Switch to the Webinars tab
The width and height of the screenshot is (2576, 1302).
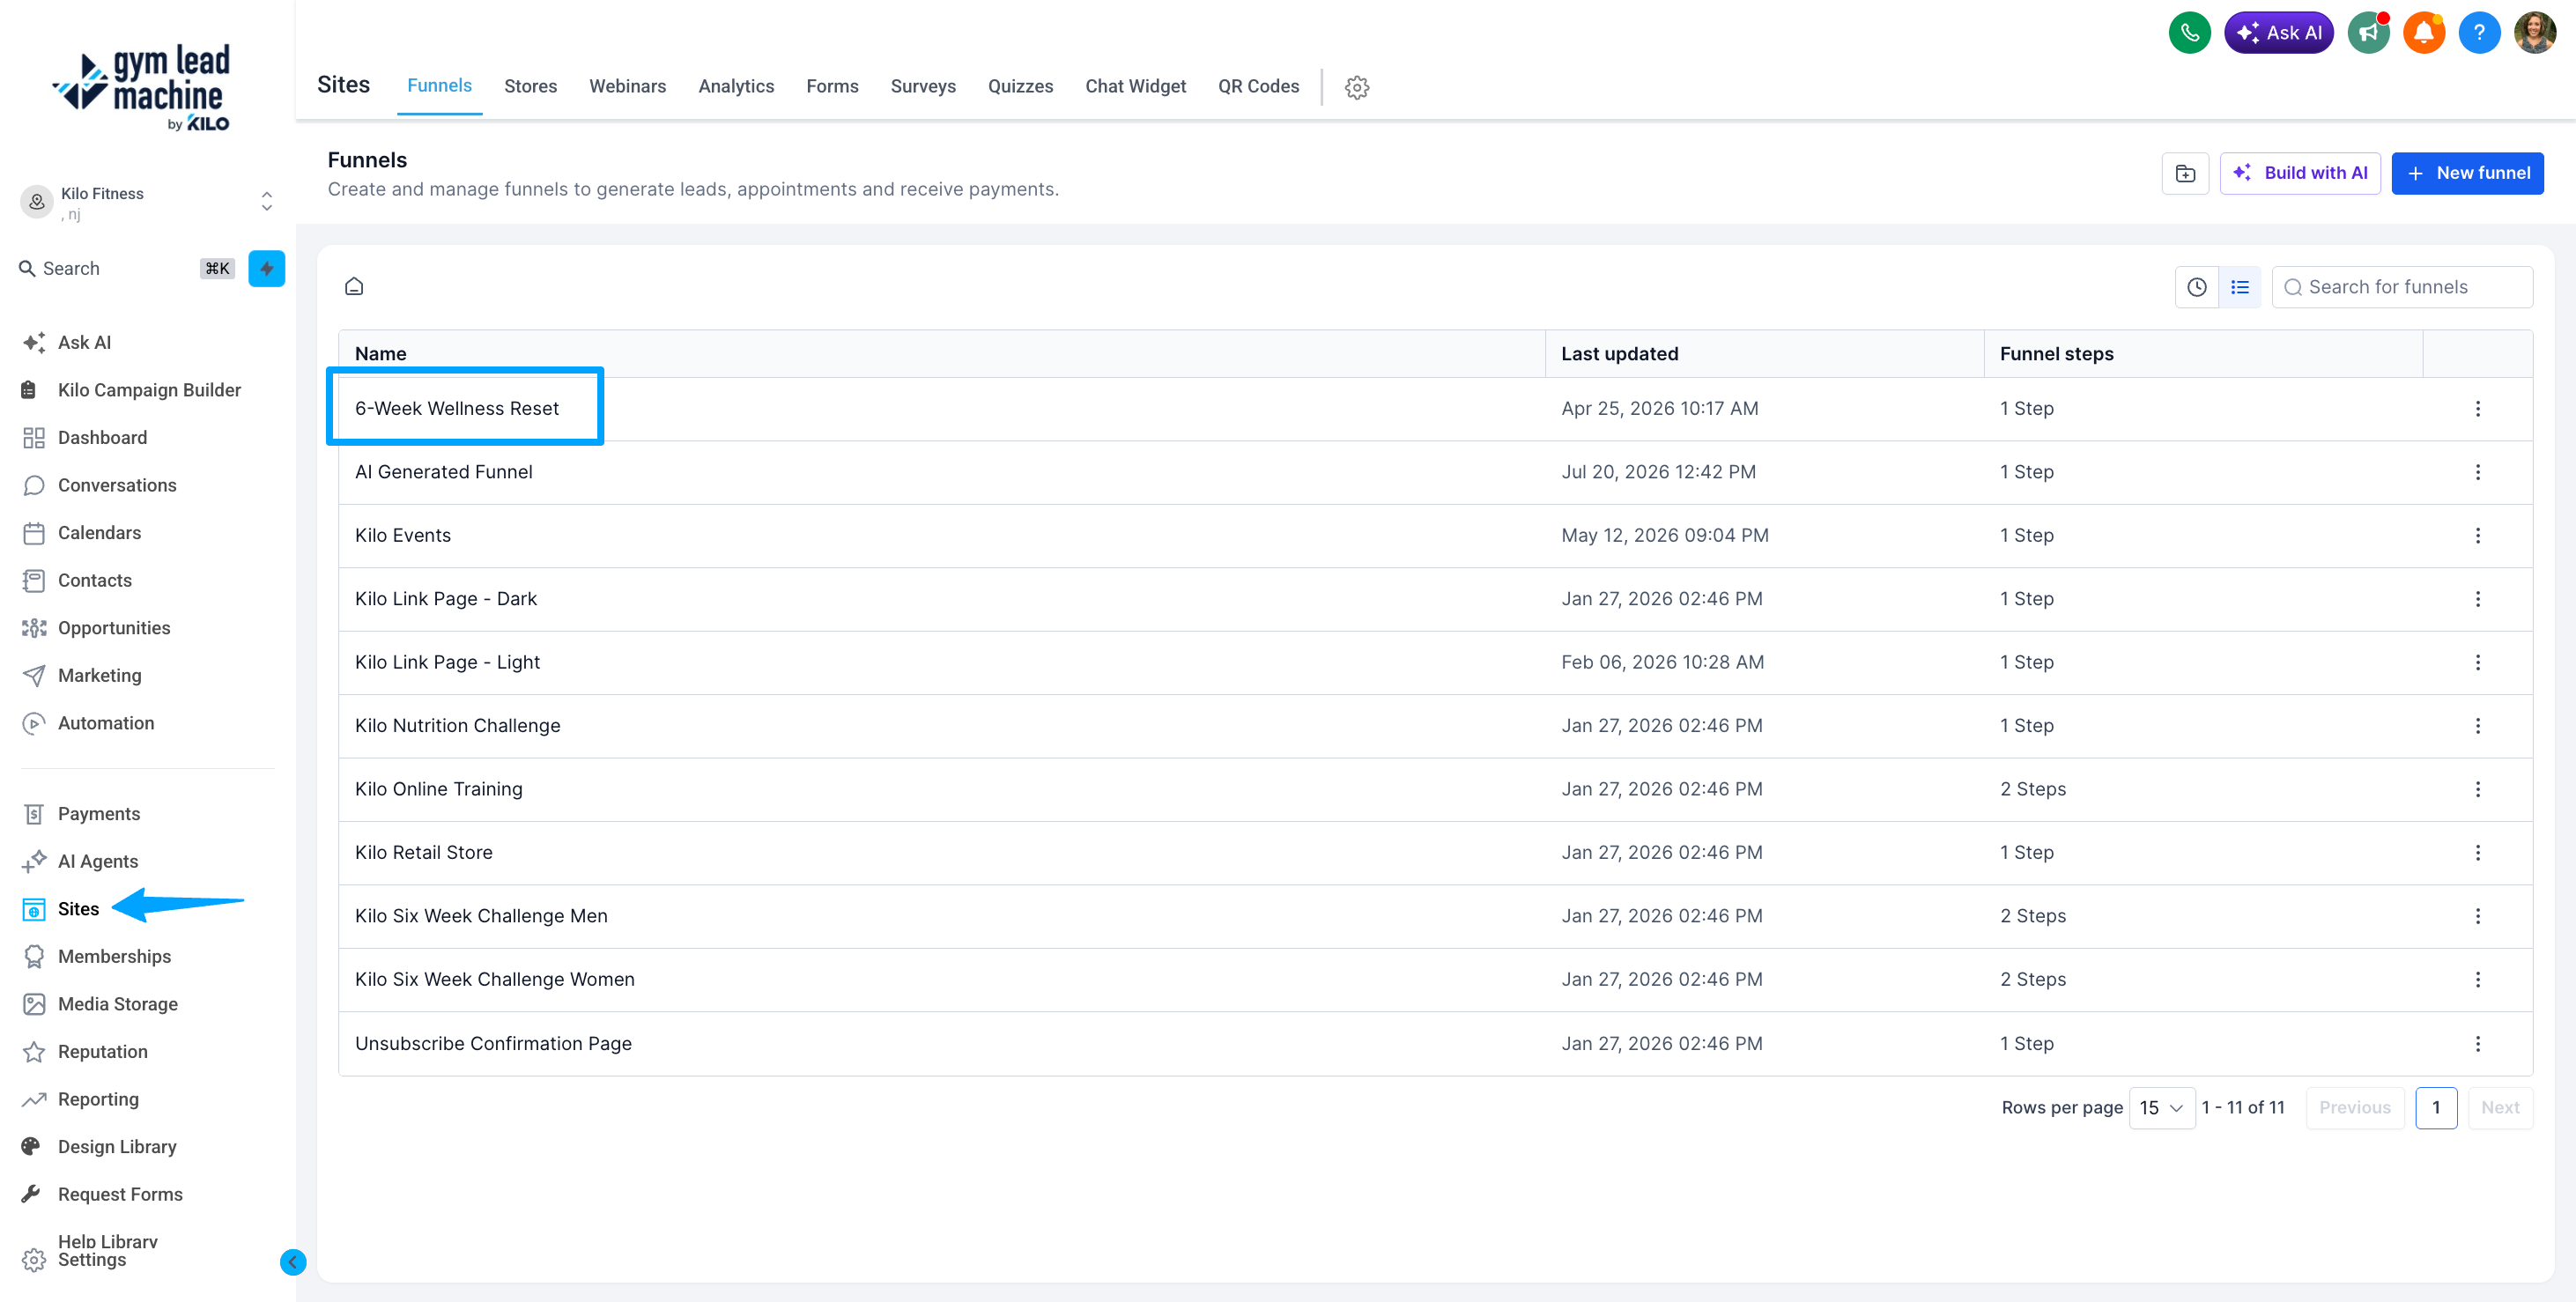click(x=627, y=87)
